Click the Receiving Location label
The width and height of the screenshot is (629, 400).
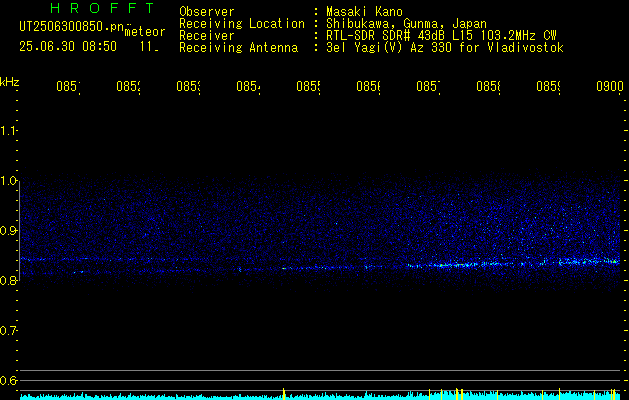coord(242,24)
